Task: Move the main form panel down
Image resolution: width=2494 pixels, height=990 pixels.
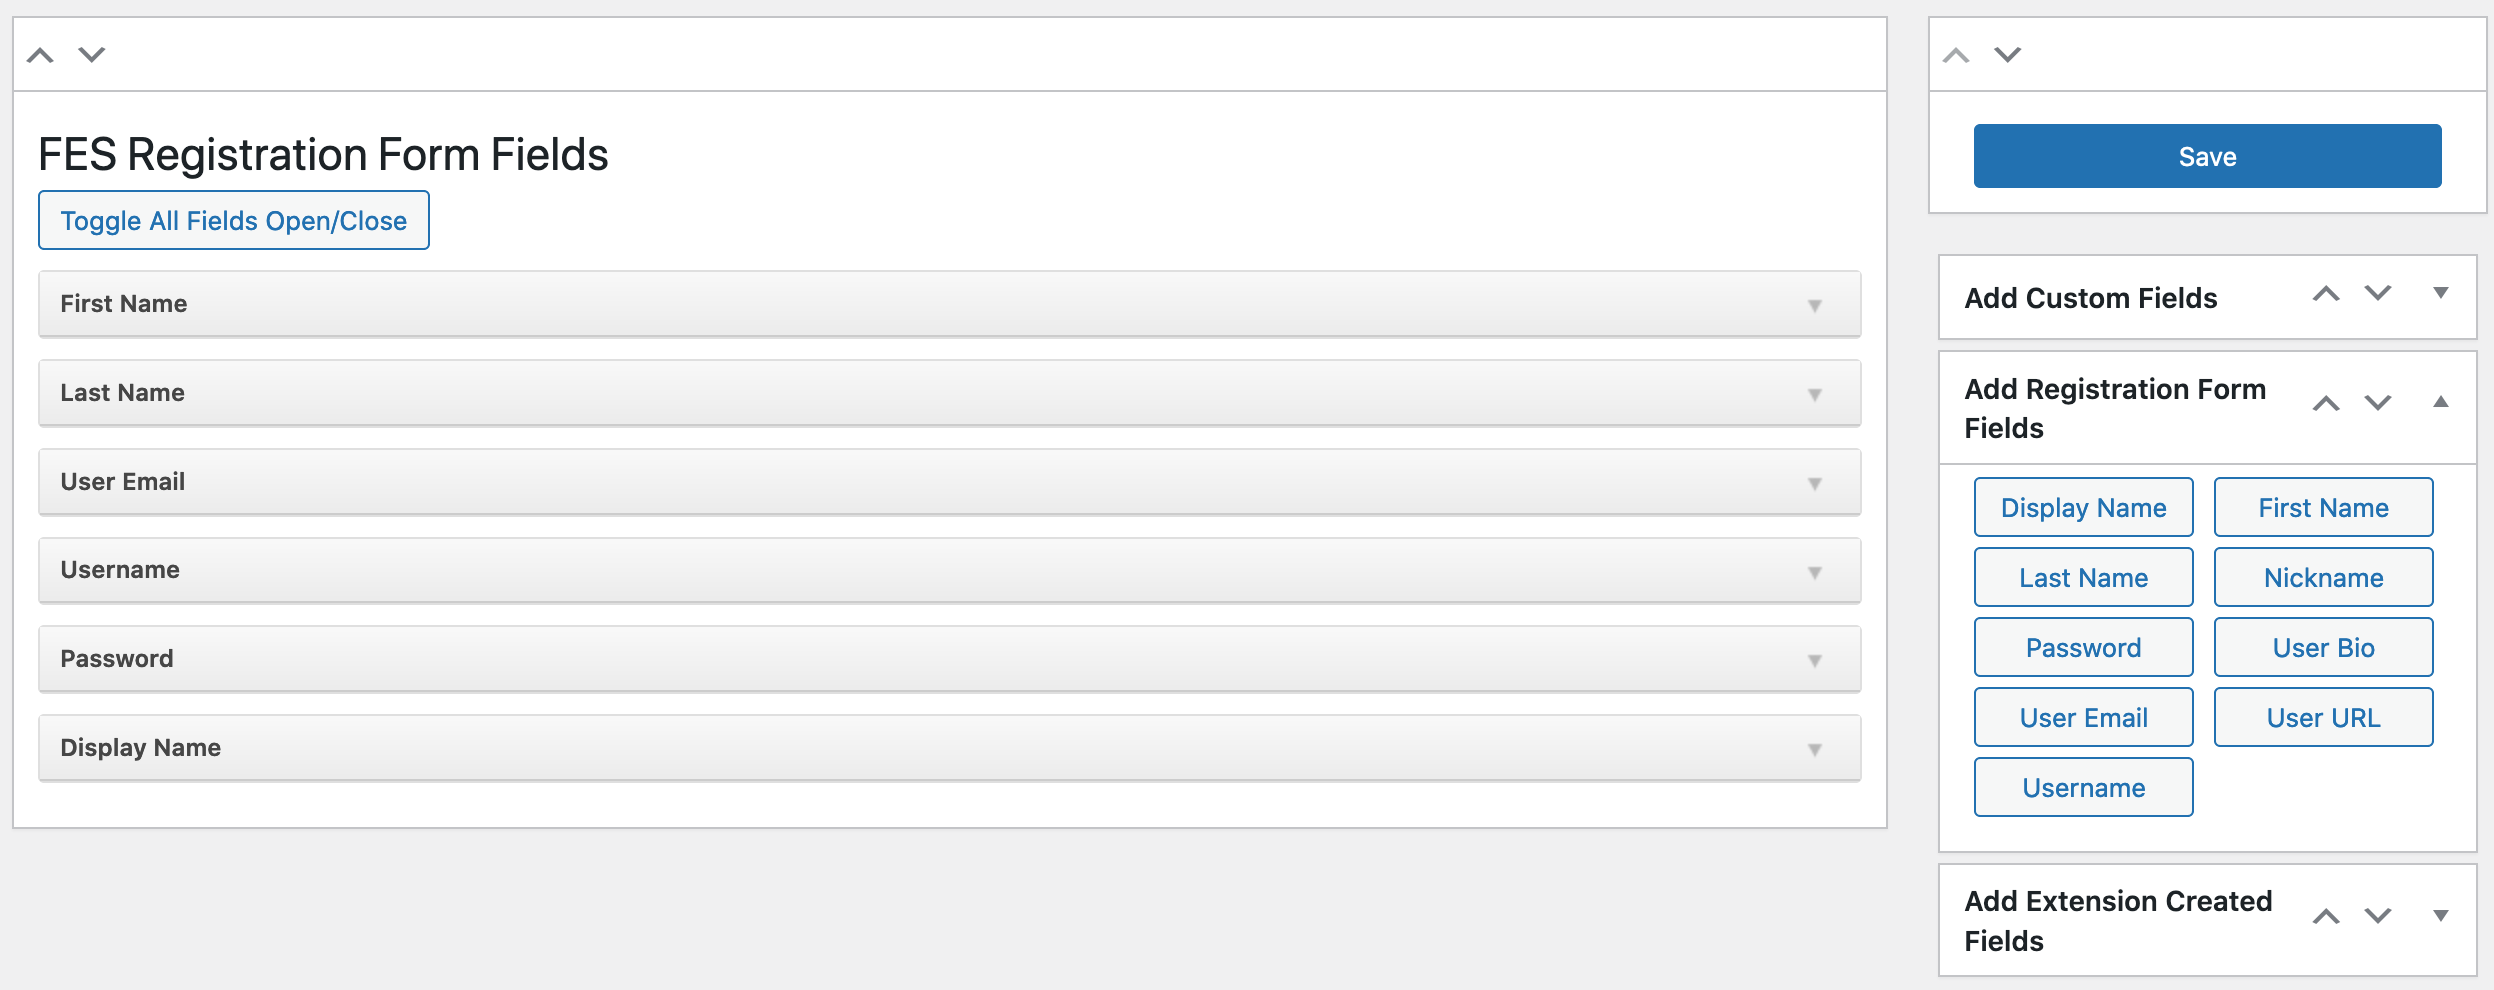Action: point(92,55)
